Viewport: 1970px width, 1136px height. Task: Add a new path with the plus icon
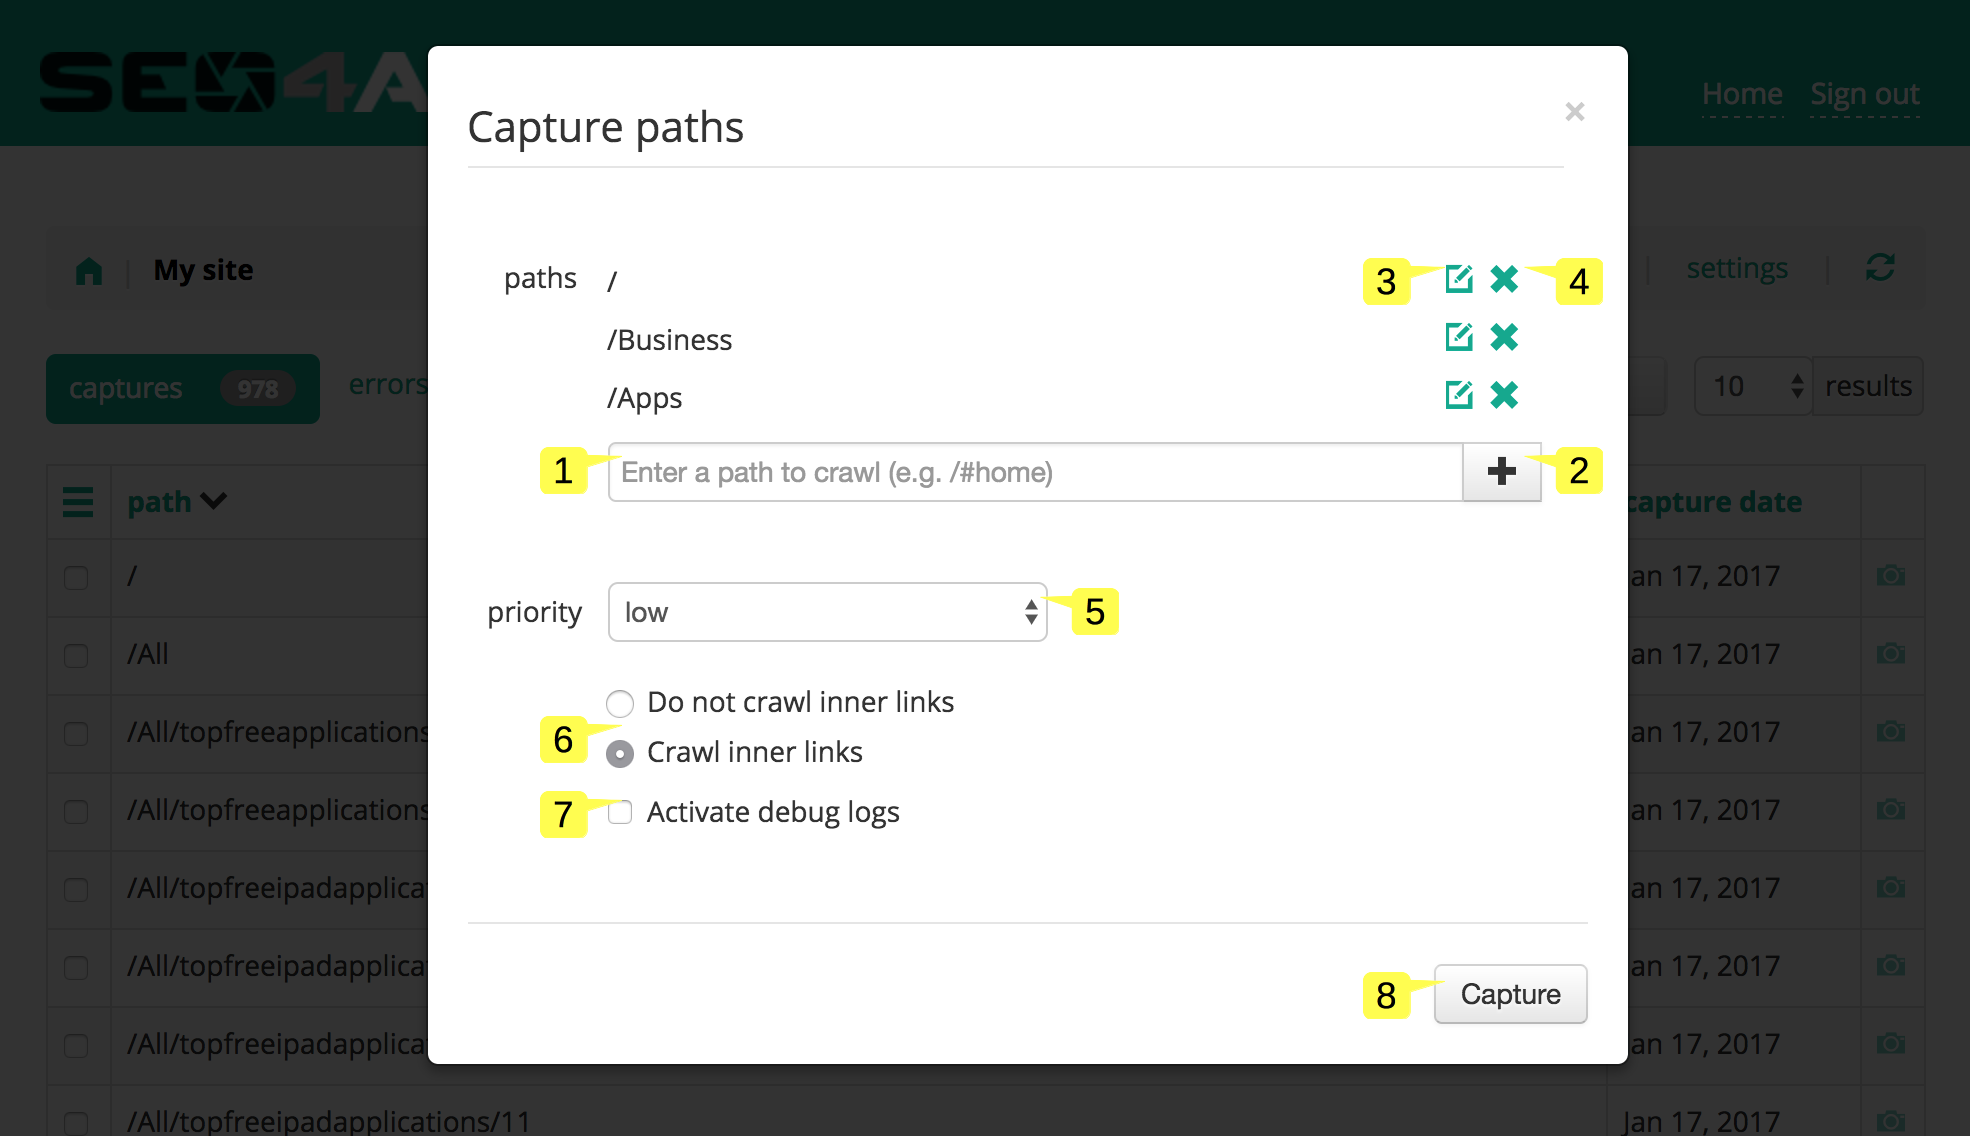coord(1501,472)
